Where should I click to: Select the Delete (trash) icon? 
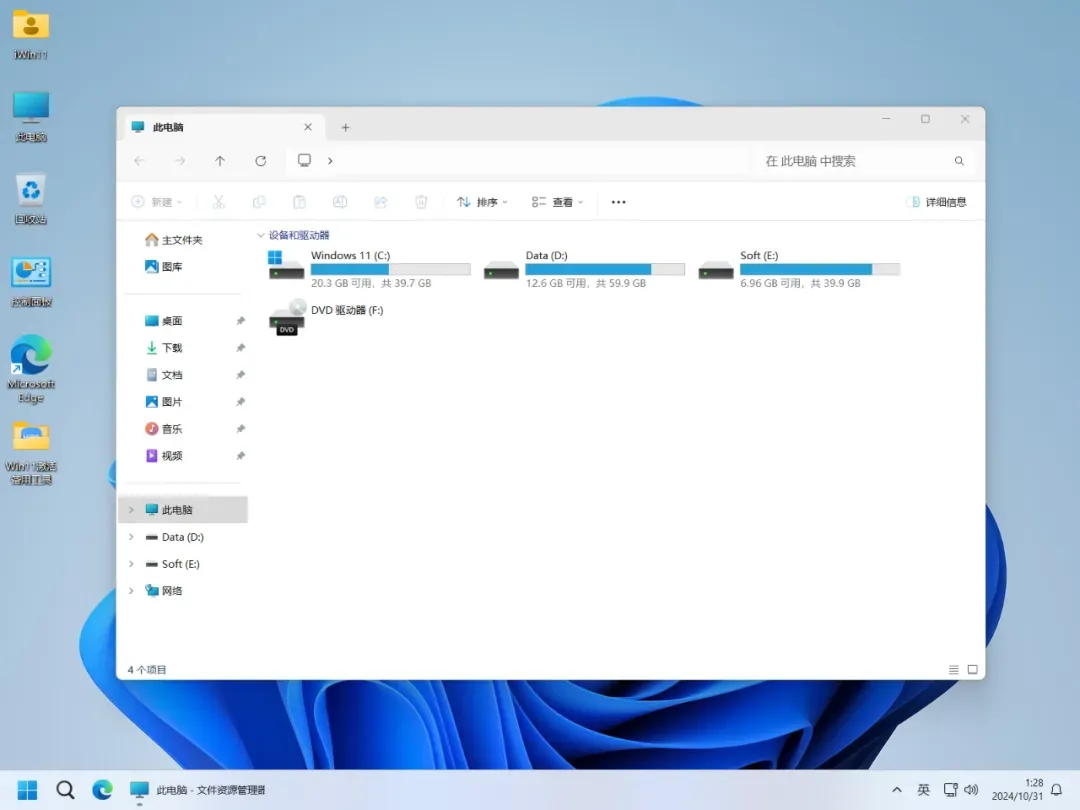point(421,202)
